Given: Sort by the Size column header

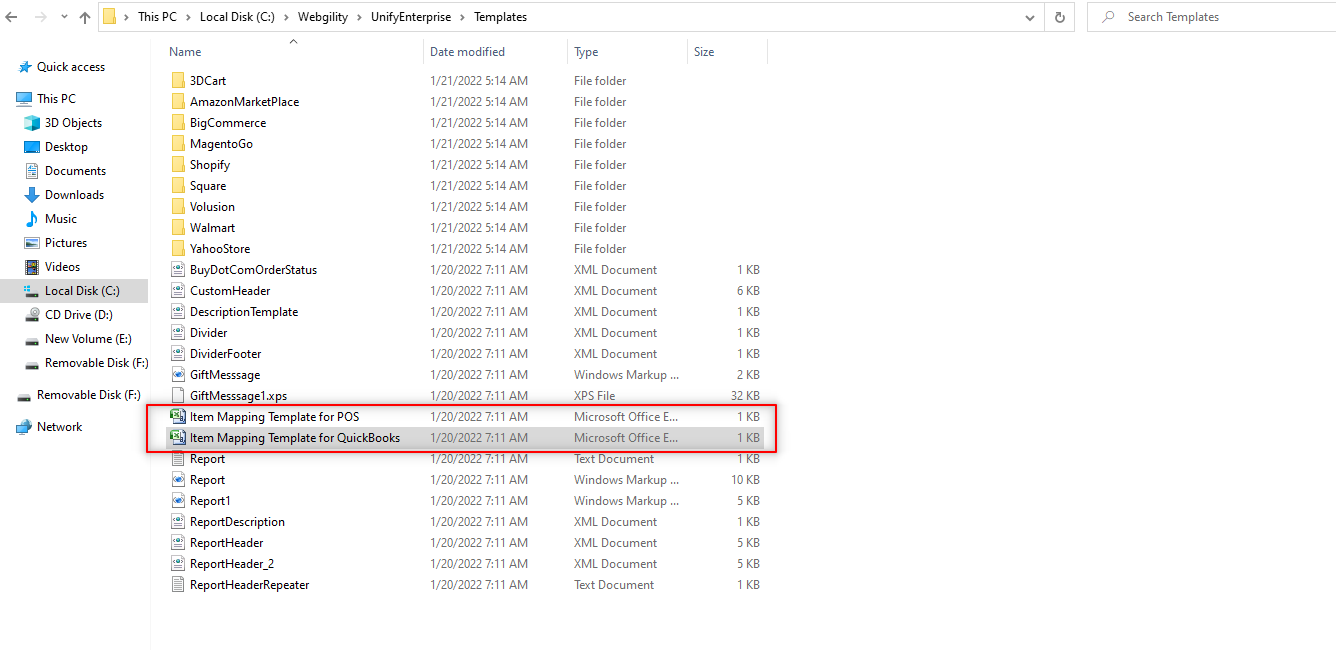Looking at the screenshot, I should coord(704,52).
